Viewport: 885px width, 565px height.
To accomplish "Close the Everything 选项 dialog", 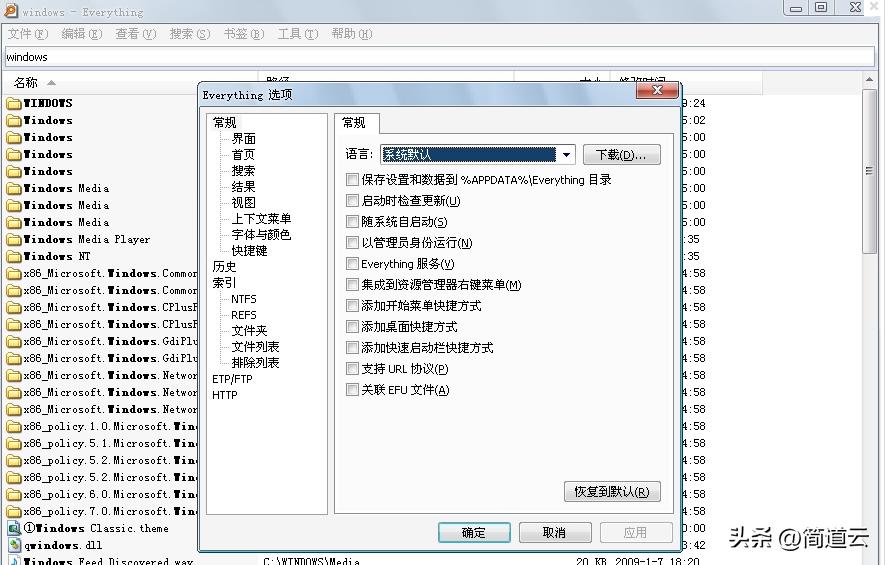I will click(x=656, y=90).
